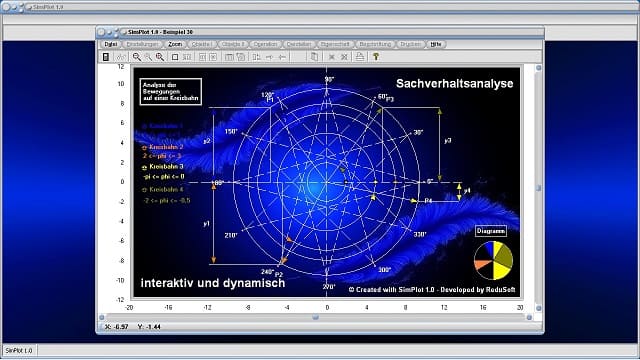Click the 150° angle label

[x=231, y=131]
